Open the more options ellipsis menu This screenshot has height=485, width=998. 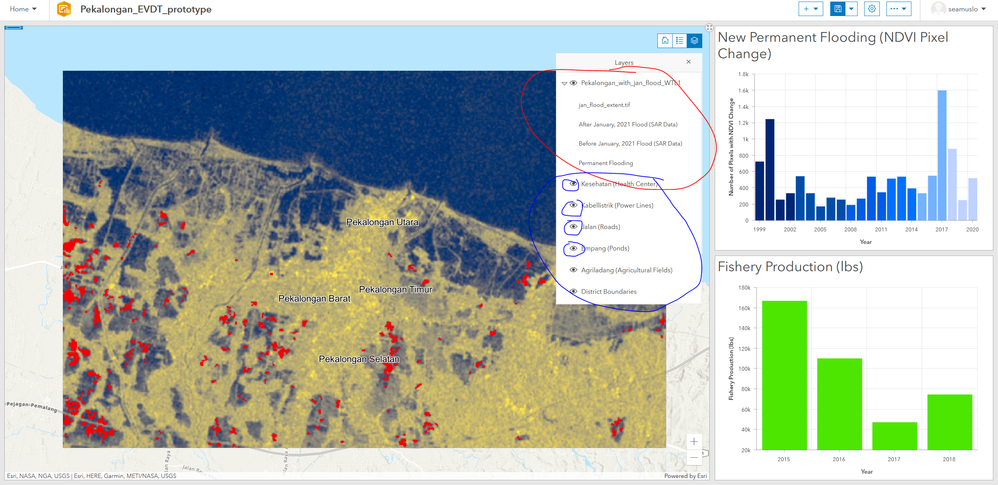898,9
